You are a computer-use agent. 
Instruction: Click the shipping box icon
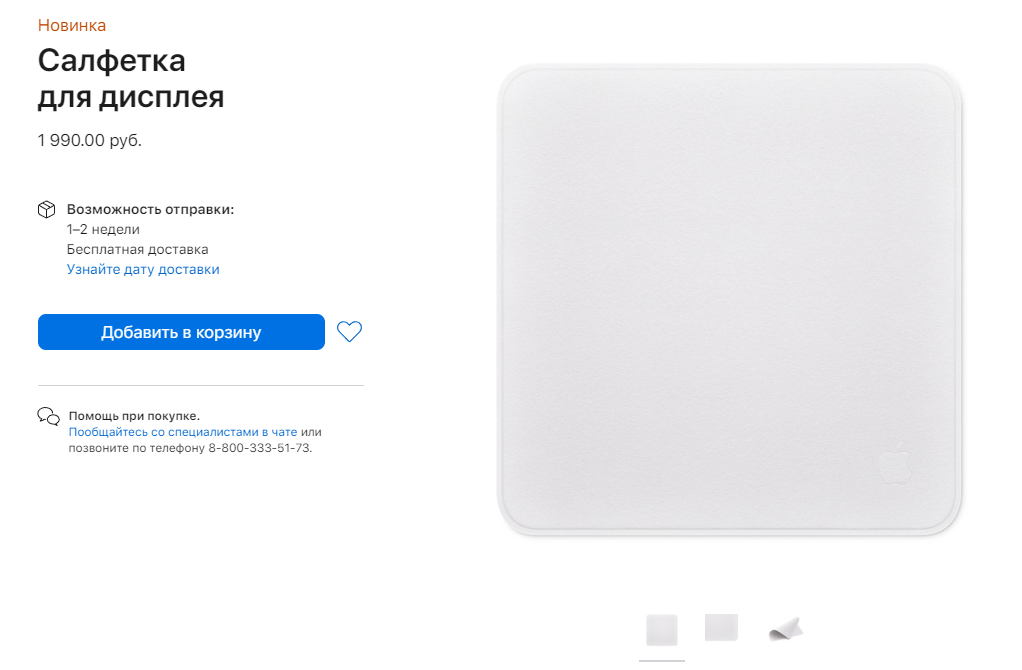47,209
